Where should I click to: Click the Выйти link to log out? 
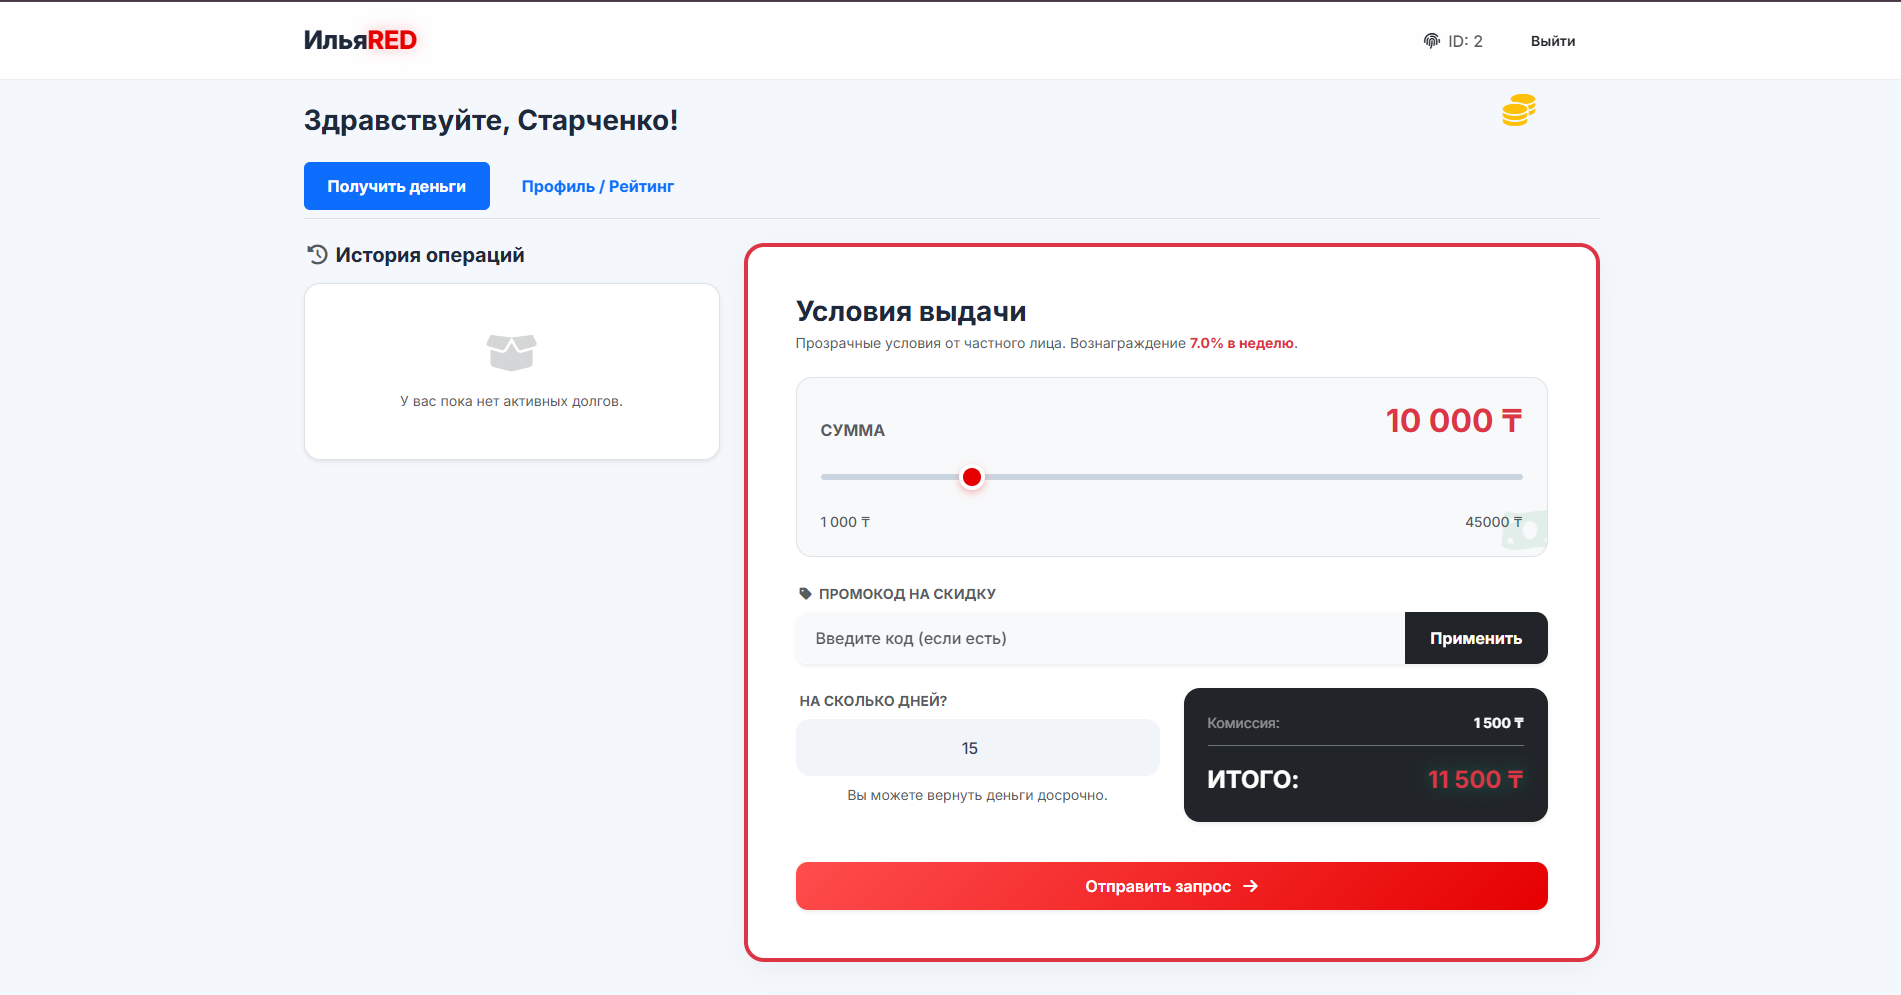pyautogui.click(x=1552, y=40)
